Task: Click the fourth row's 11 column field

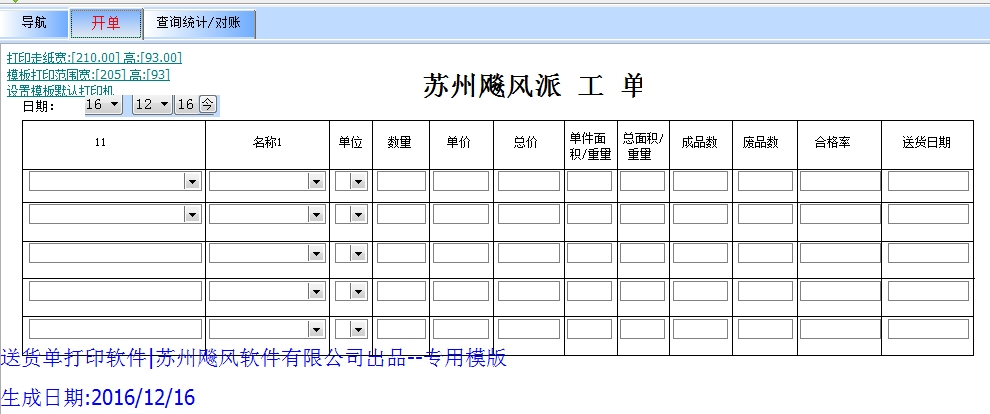Action: [116, 291]
